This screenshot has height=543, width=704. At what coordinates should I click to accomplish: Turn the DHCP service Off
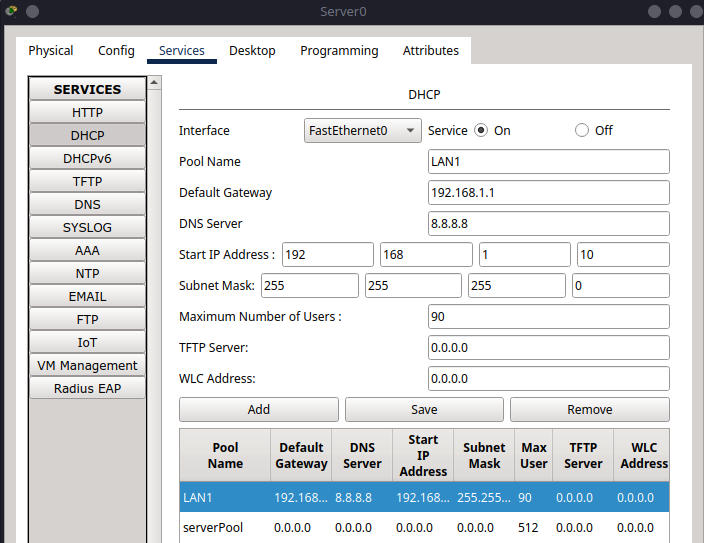click(x=582, y=130)
